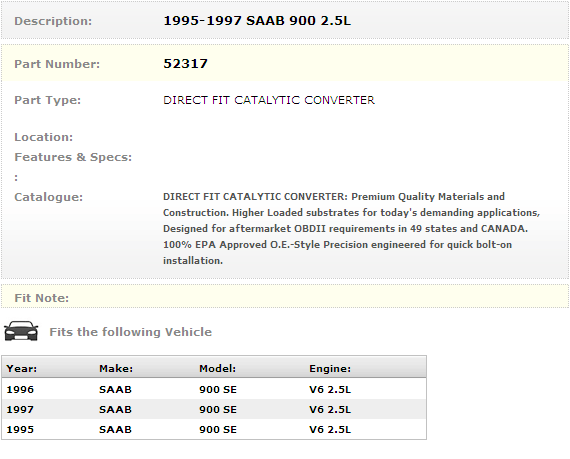Click 900 SE model in the 1995 row
This screenshot has height=459, width=570.
coord(218,430)
